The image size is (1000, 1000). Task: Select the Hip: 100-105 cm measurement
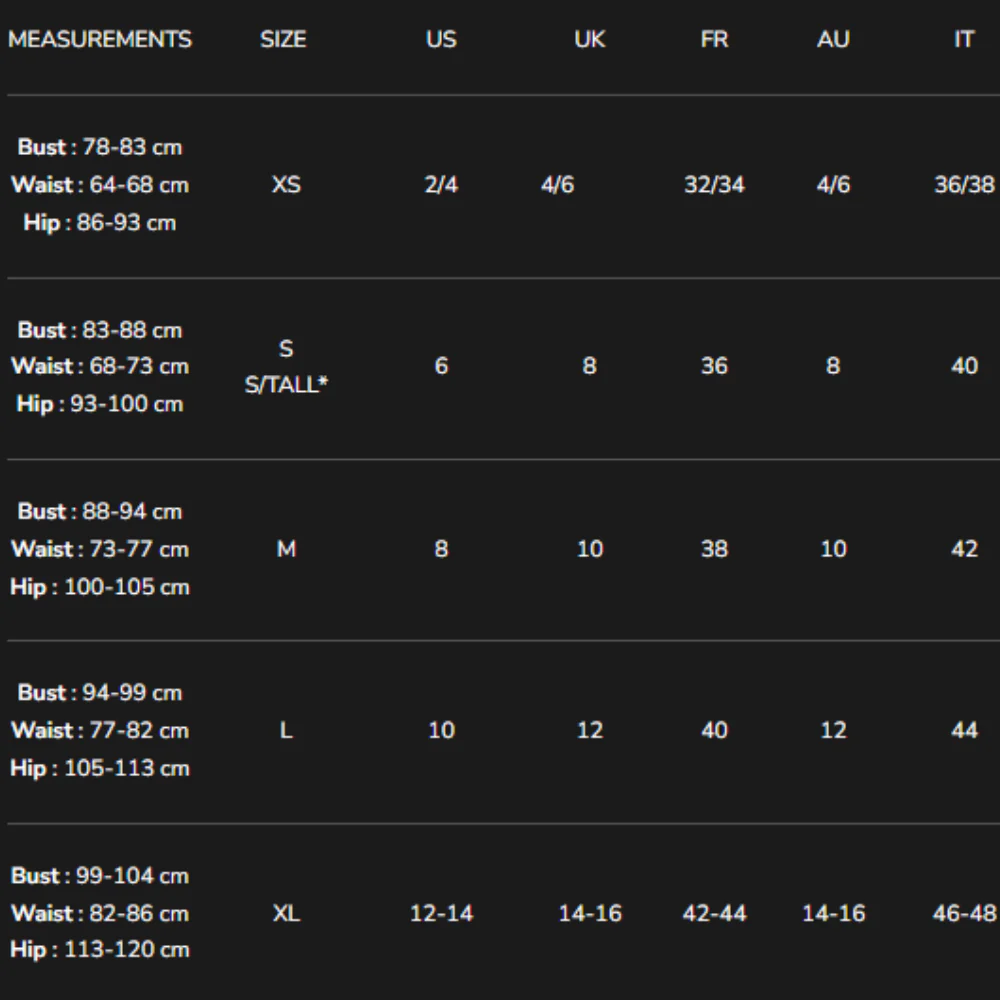[x=100, y=587]
